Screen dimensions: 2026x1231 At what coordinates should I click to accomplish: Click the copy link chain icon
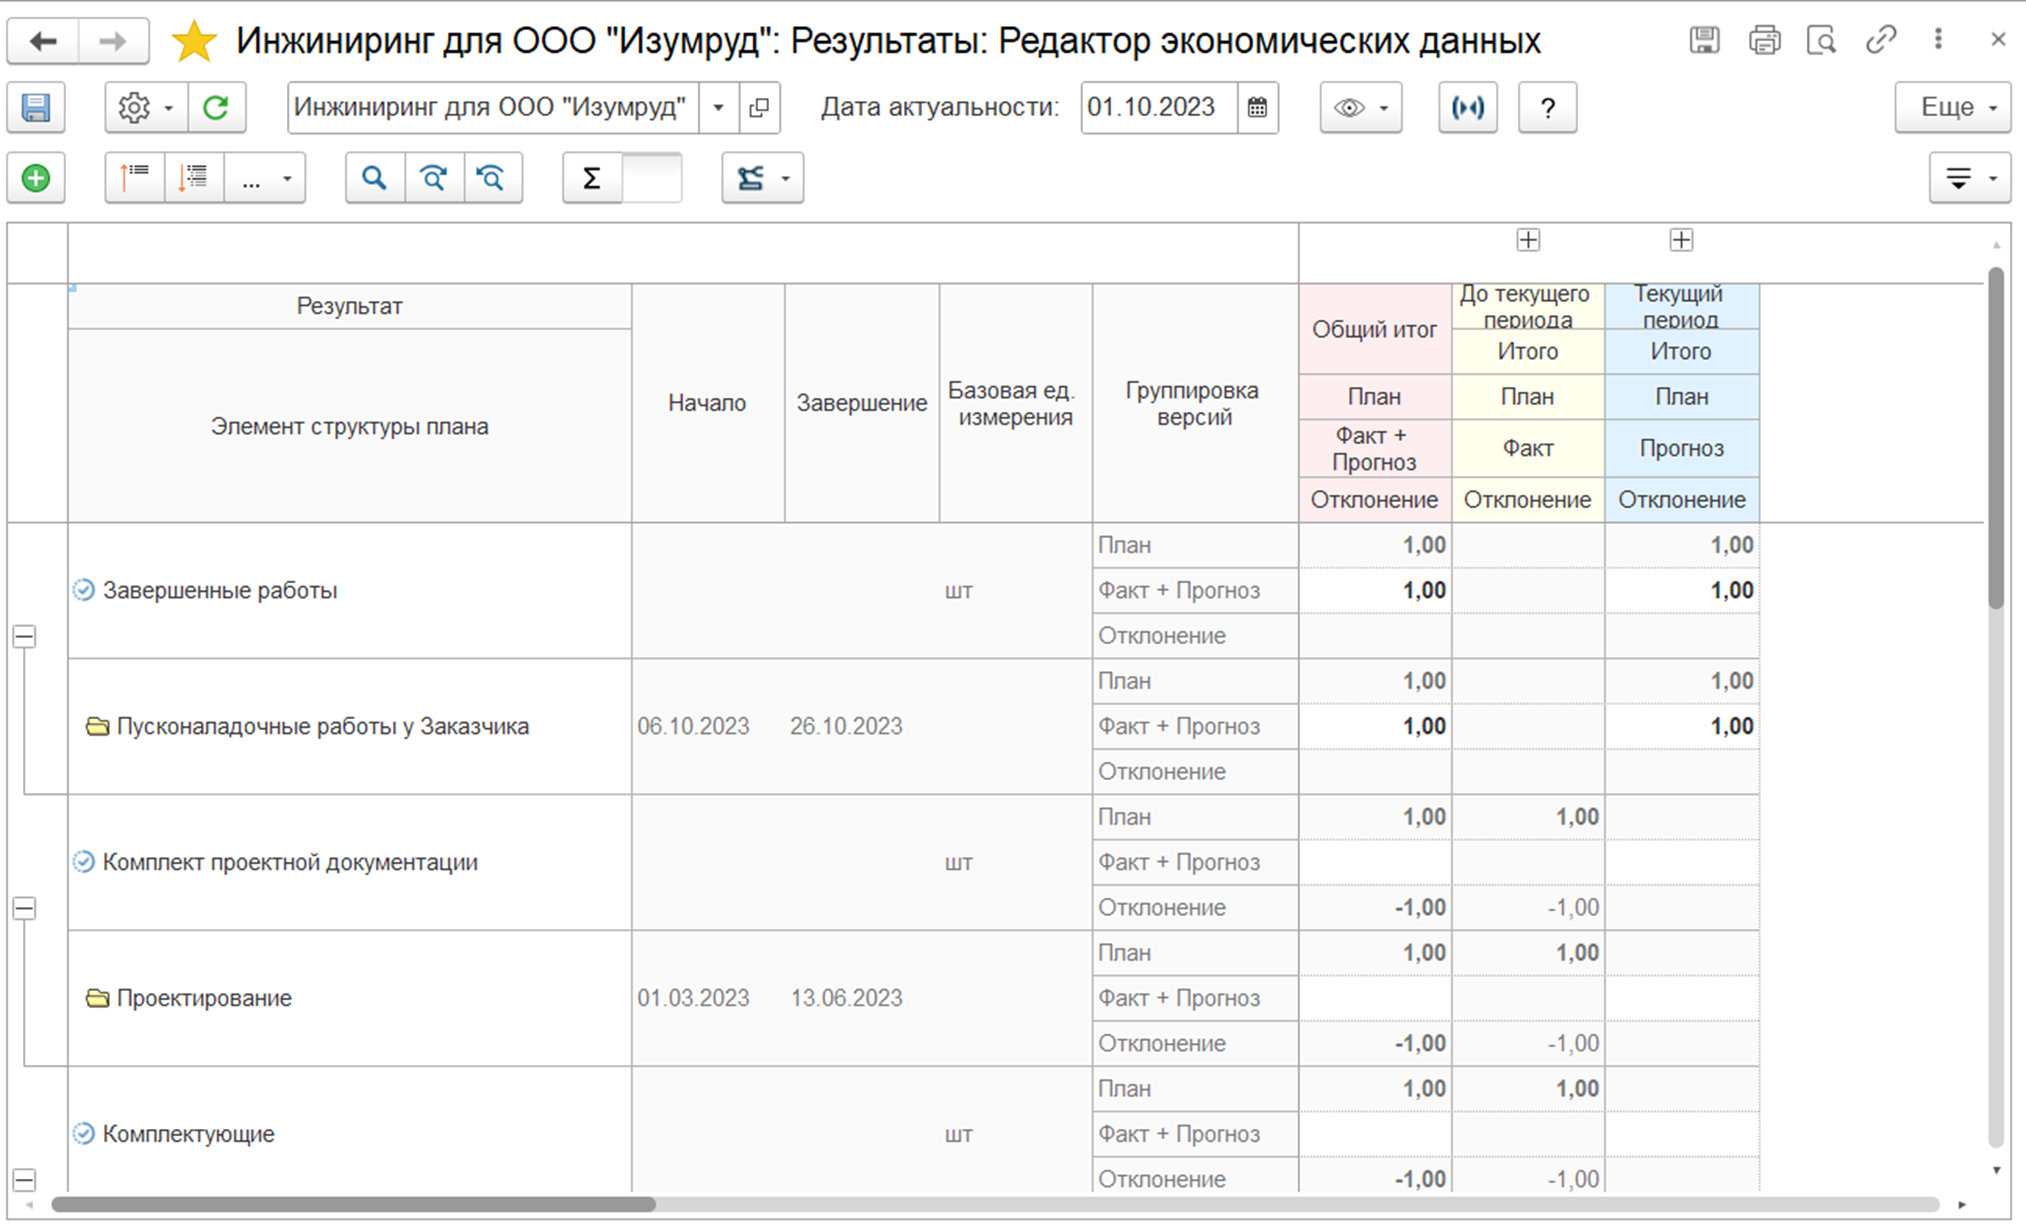pyautogui.click(x=1881, y=41)
